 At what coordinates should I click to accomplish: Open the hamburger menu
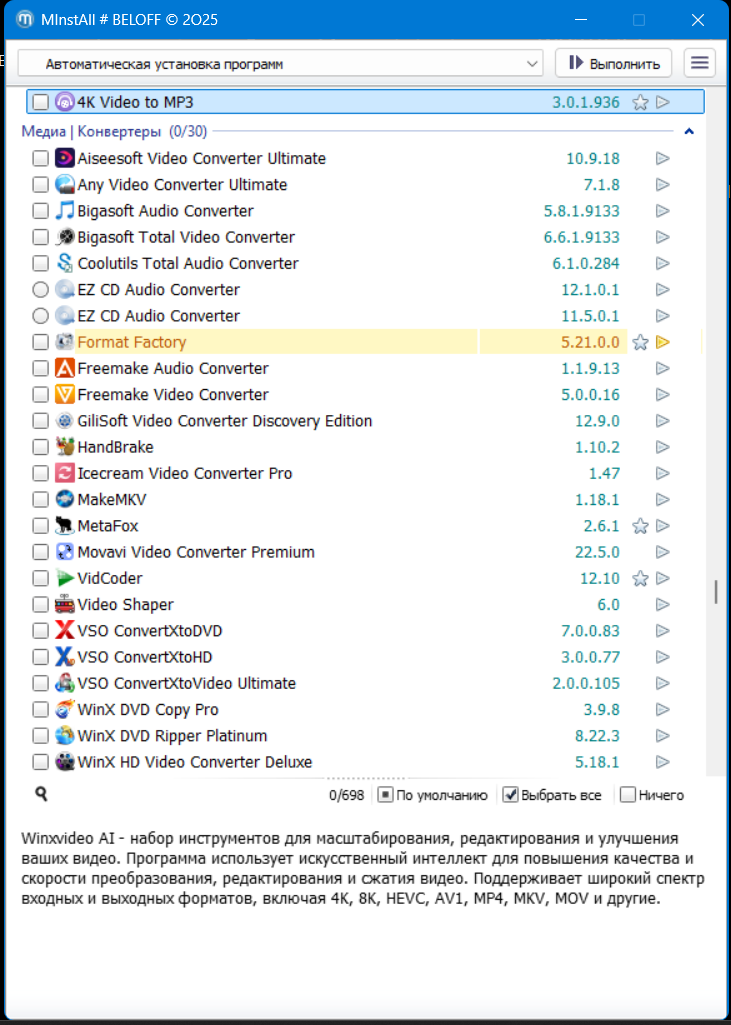700,63
